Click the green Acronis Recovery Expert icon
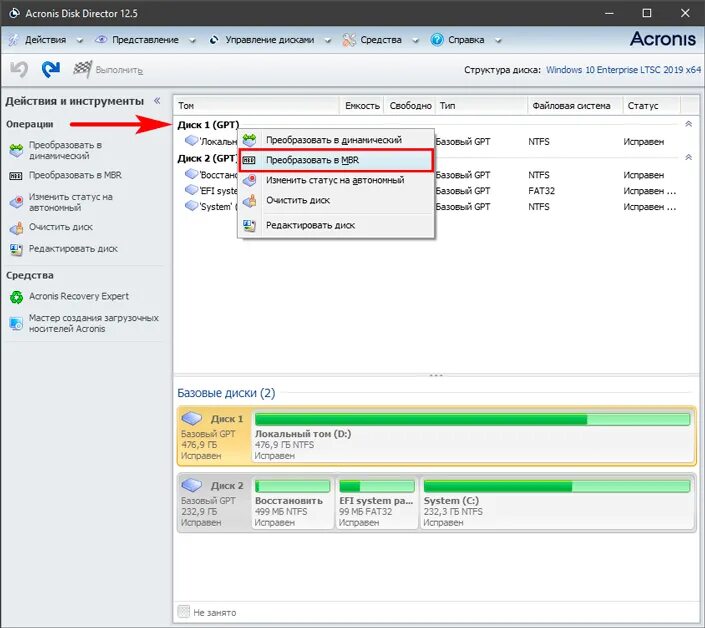The width and height of the screenshot is (705, 628). point(17,297)
